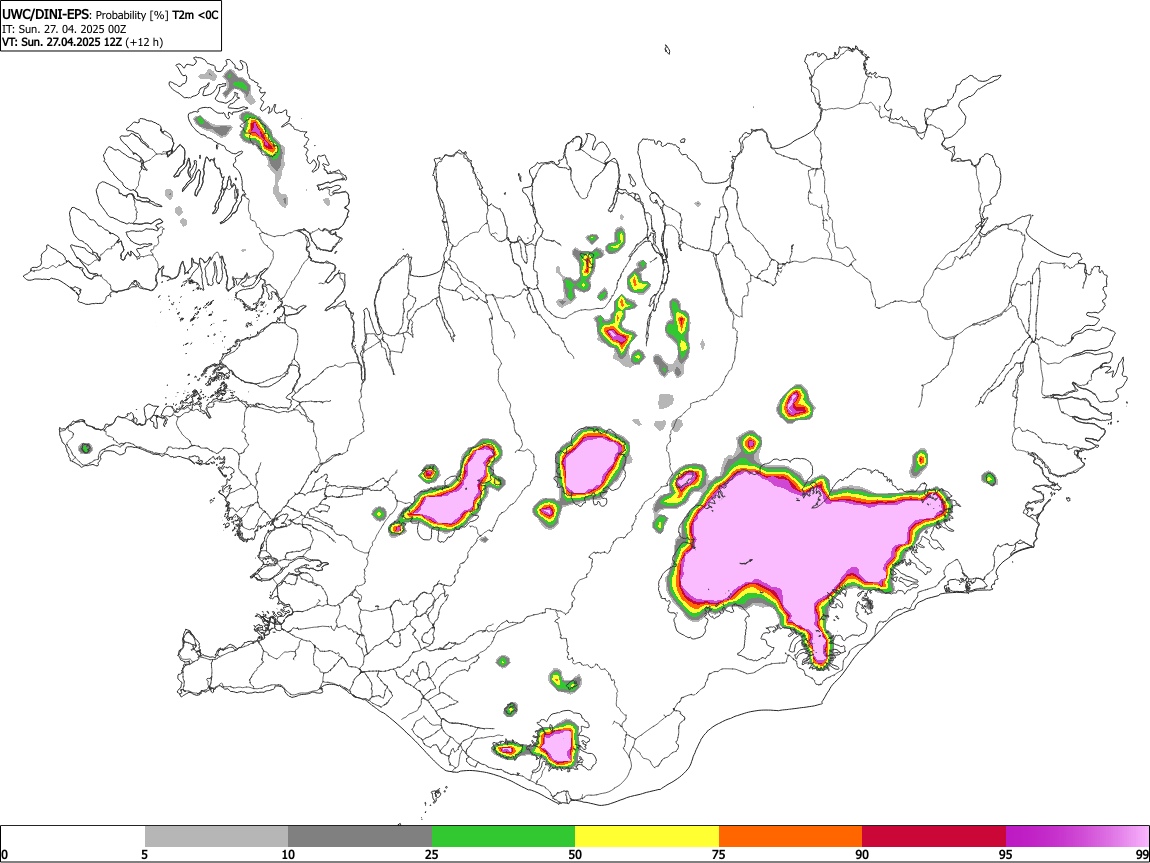This screenshot has height=863, width=1150.
Task: Click the orange 75-90 legend swatch
Action: coord(791,837)
